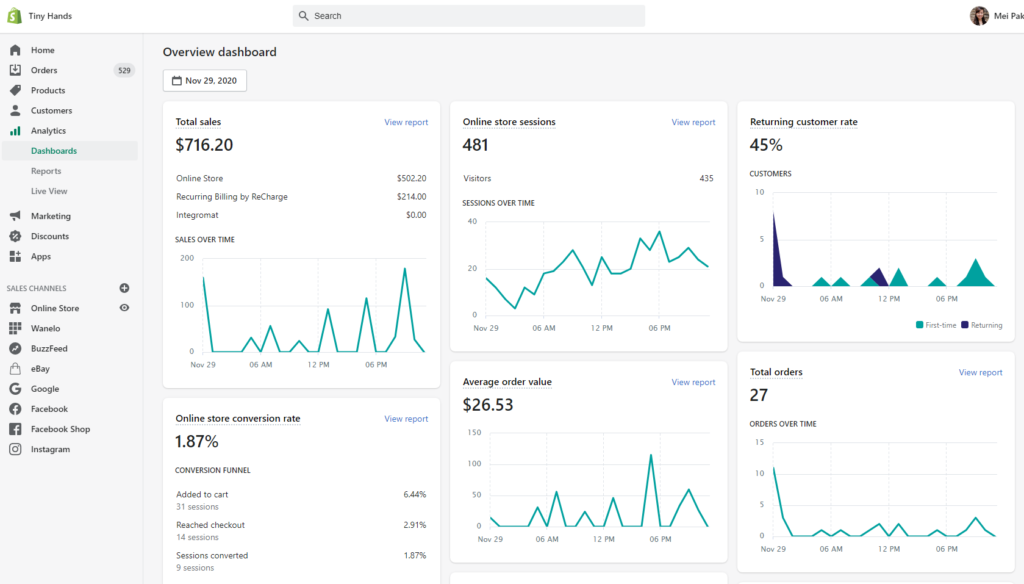The height and width of the screenshot is (584, 1024).
Task: Open the Discounts page
Action: 48,236
